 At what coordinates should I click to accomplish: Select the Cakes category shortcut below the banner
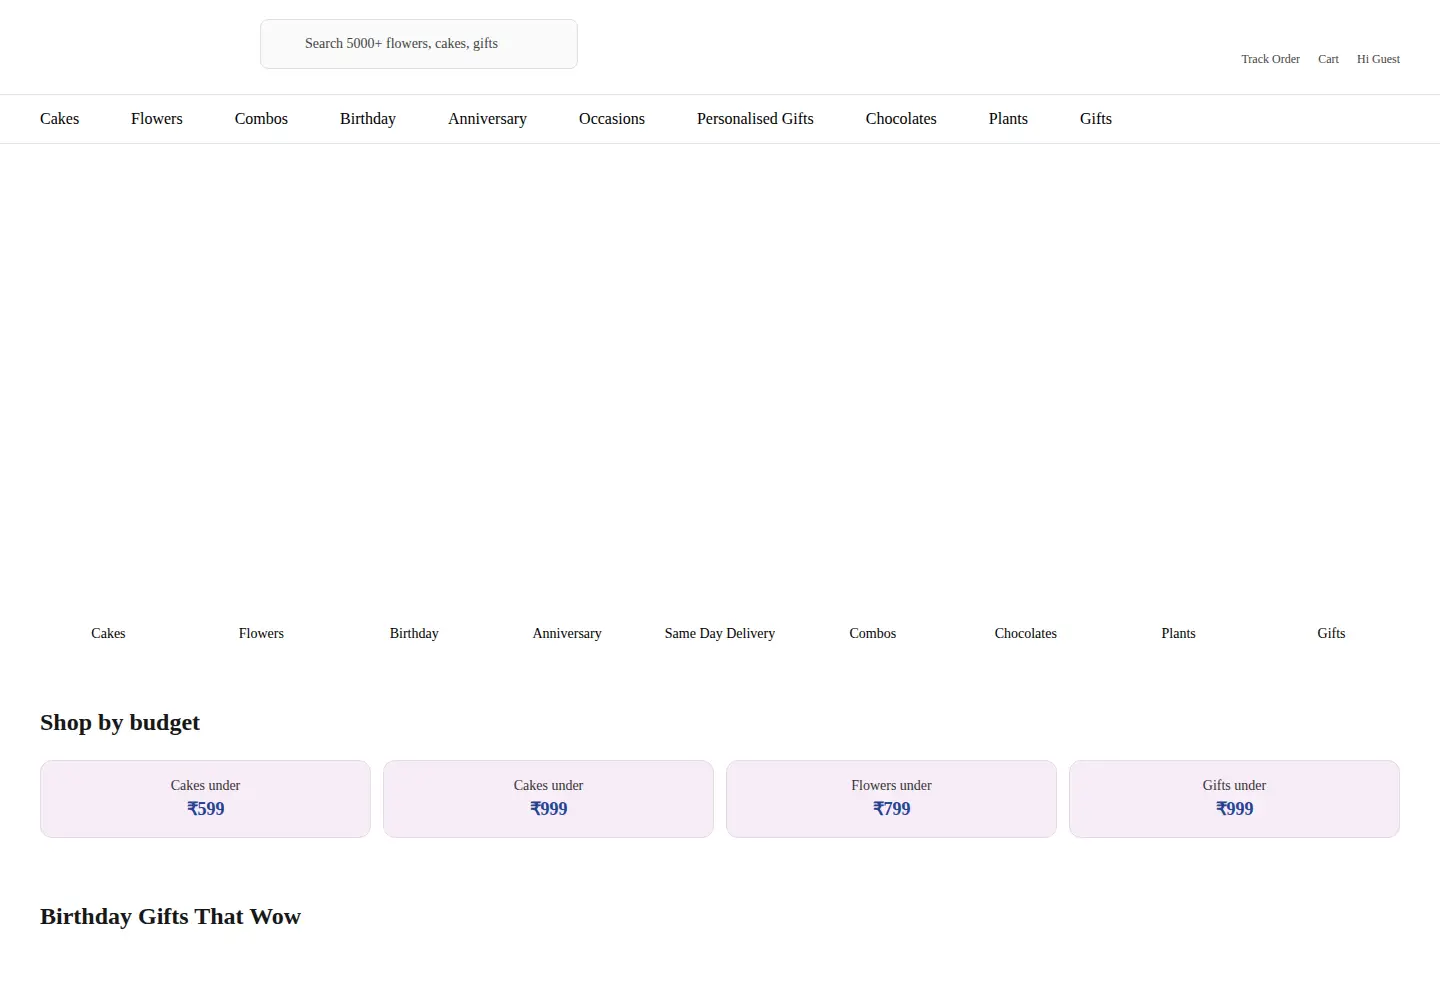tap(108, 633)
